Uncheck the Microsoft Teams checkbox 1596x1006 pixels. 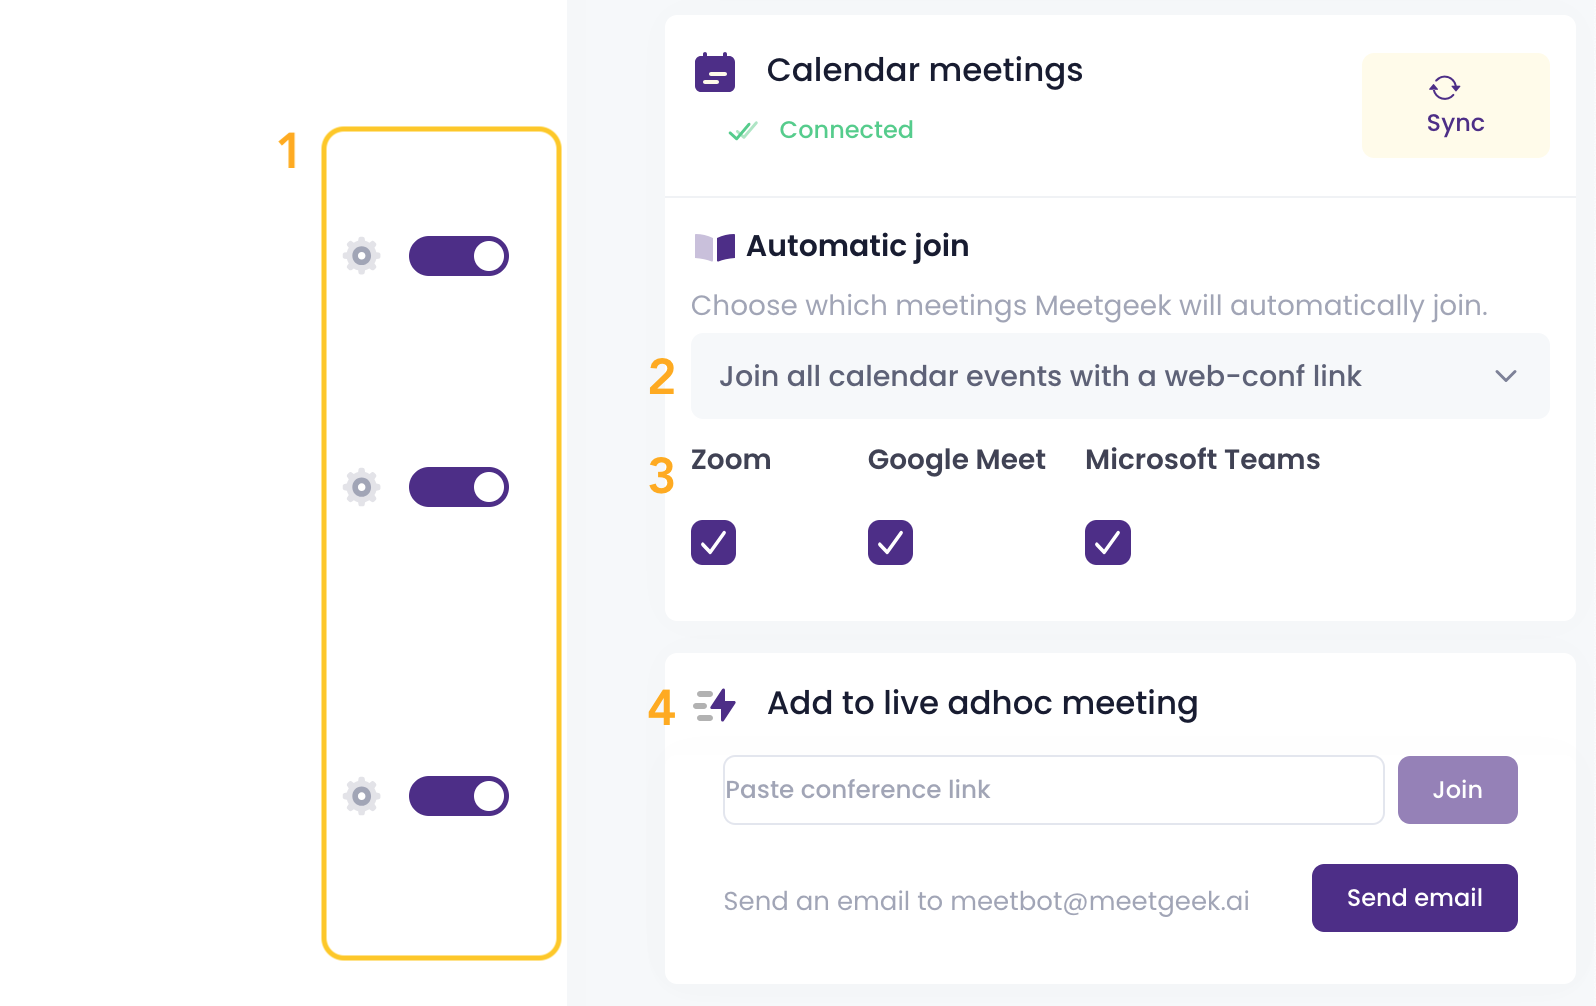click(1107, 543)
